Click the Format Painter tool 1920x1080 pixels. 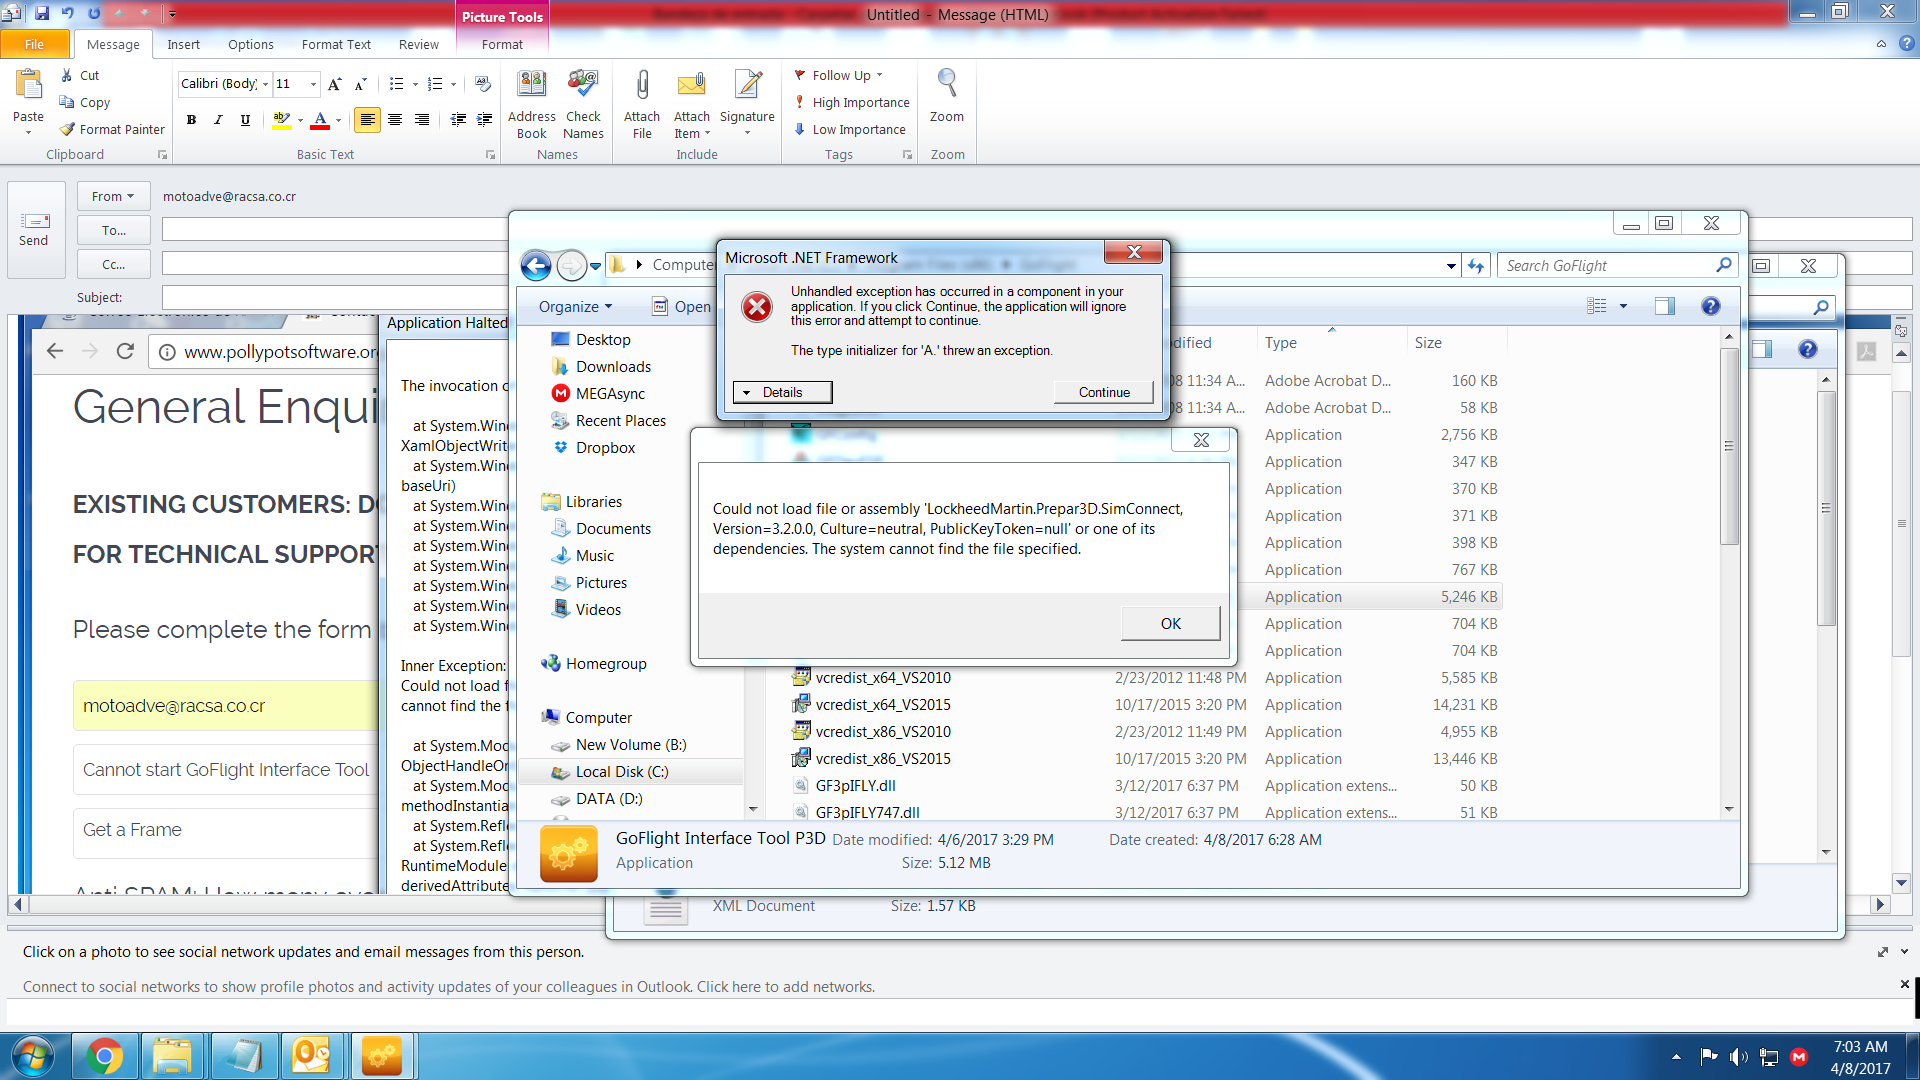112,129
